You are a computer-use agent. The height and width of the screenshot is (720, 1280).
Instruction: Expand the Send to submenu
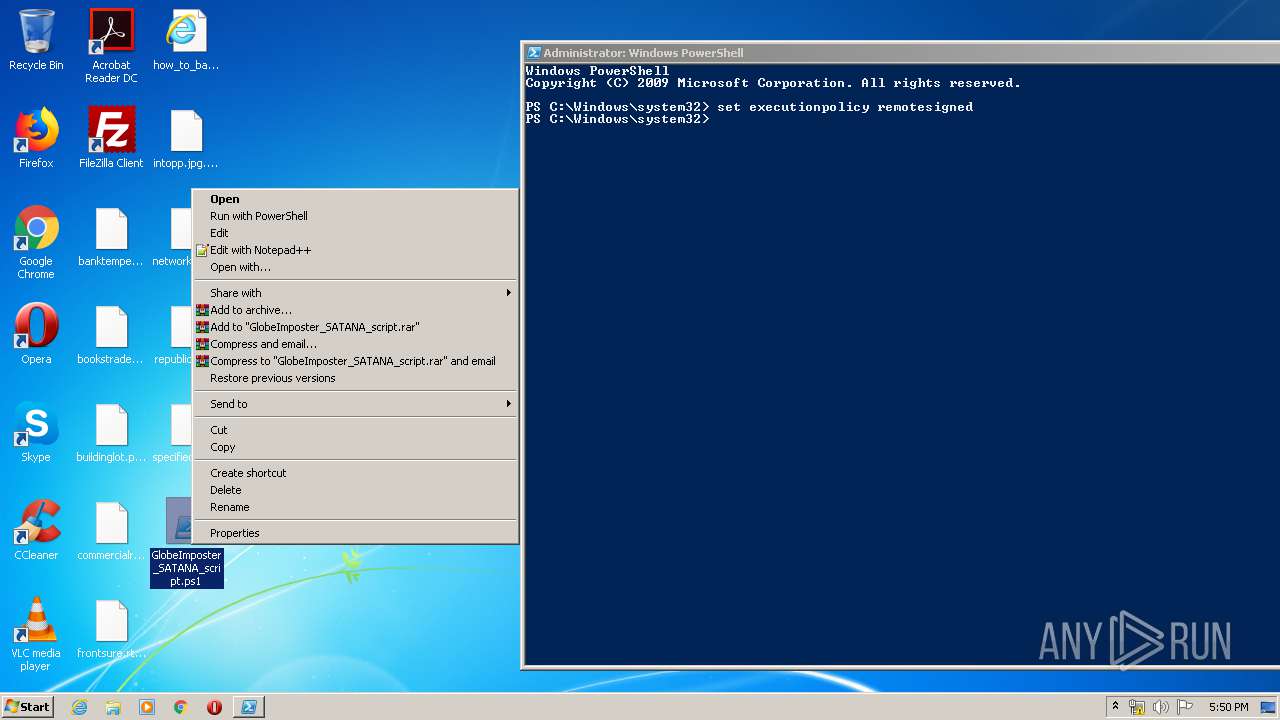pyautogui.click(x=355, y=404)
